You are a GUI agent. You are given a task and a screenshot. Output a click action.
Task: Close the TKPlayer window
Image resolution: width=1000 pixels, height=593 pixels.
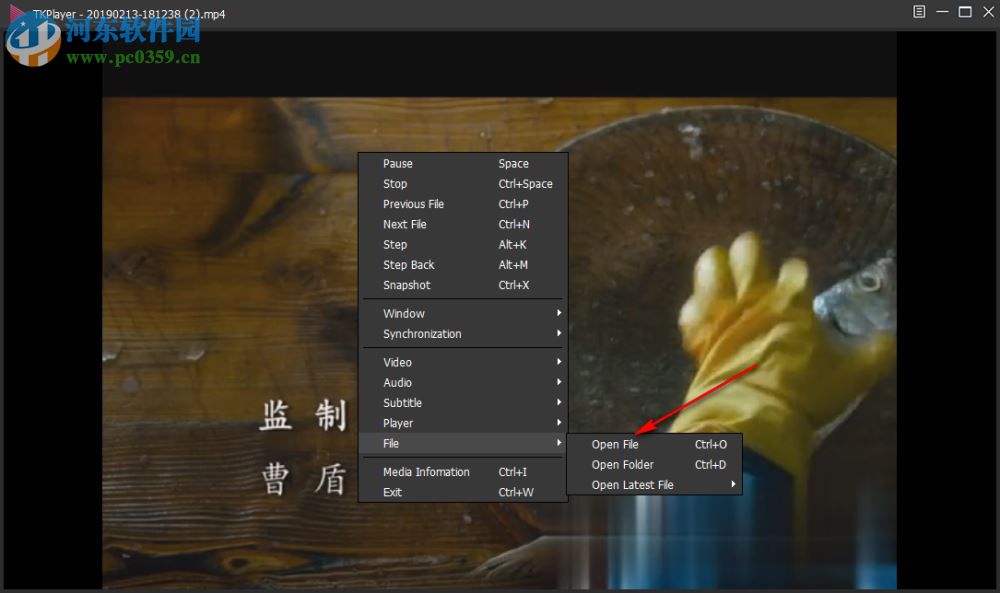pyautogui.click(x=987, y=12)
